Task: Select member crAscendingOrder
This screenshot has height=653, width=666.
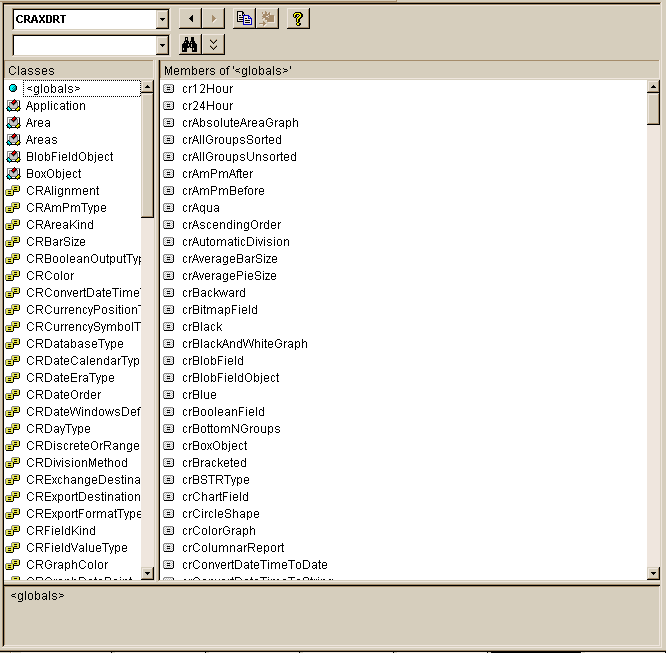Action: click(x=231, y=225)
